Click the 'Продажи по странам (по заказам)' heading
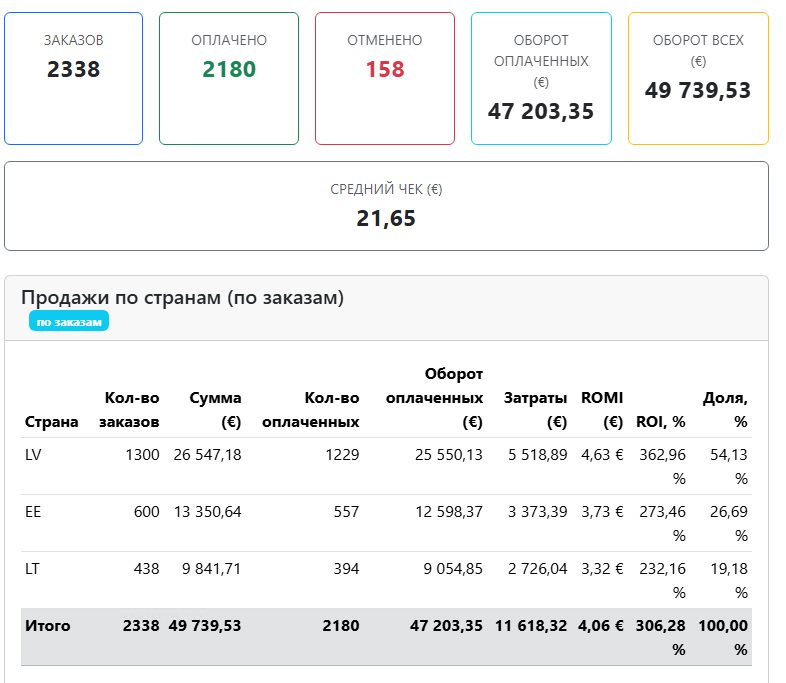Image resolution: width=786 pixels, height=683 pixels. [182, 298]
